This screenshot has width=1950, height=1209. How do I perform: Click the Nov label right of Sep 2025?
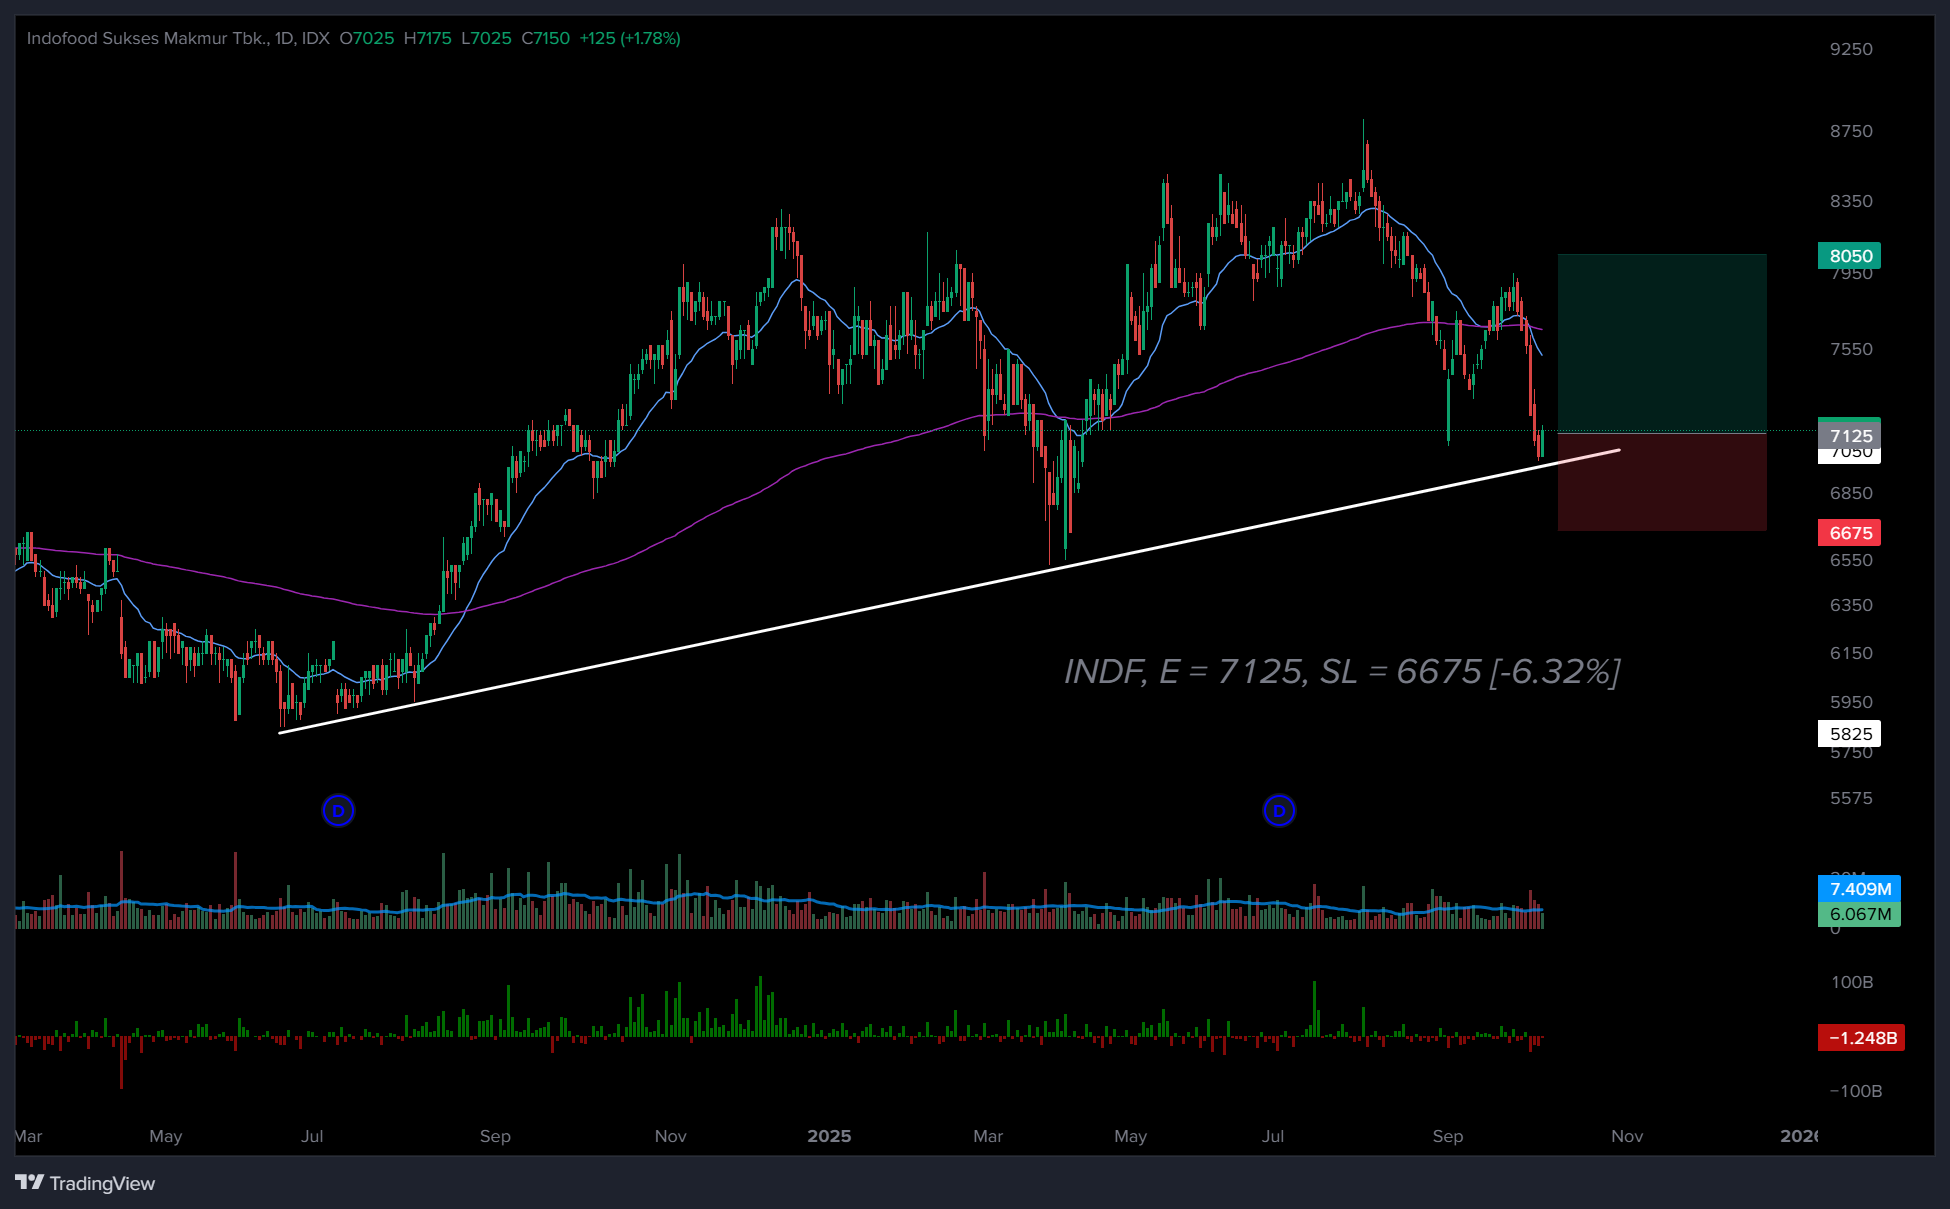point(1627,1136)
